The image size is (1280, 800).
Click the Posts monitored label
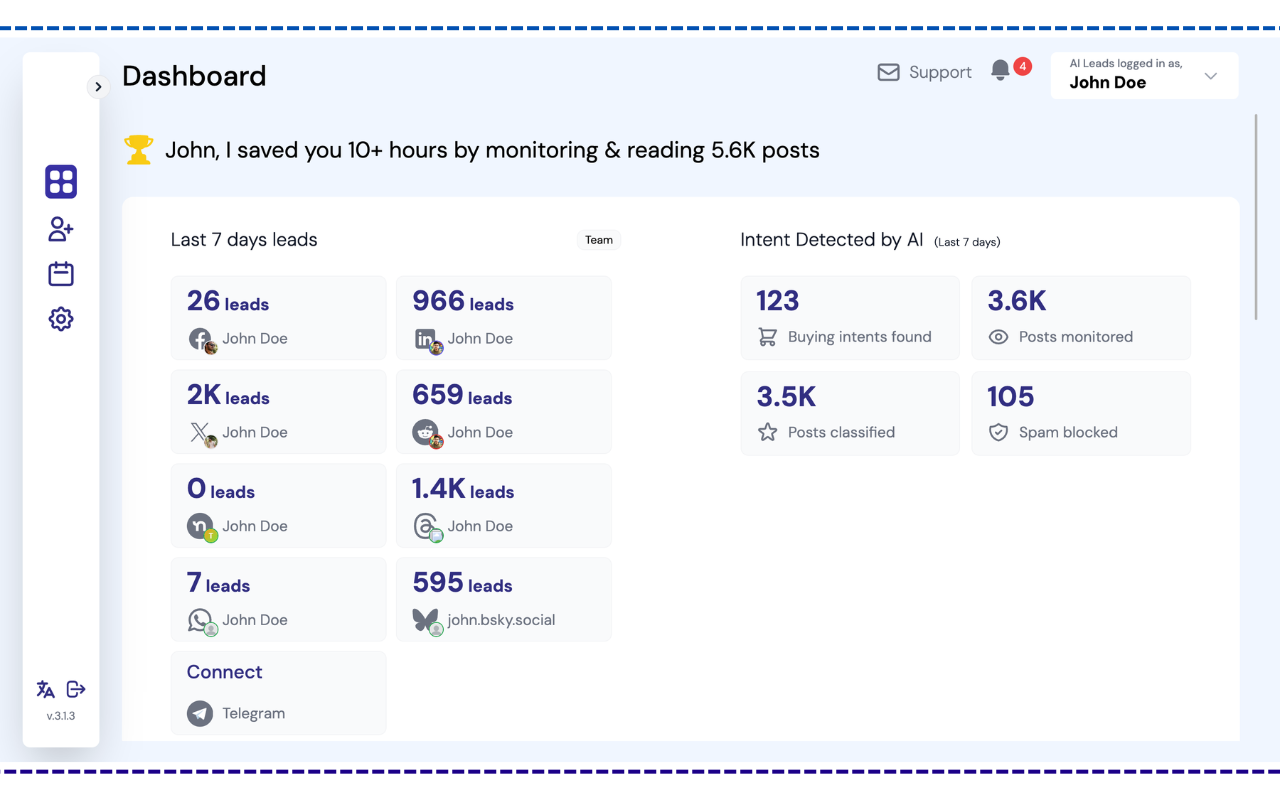tap(1076, 337)
